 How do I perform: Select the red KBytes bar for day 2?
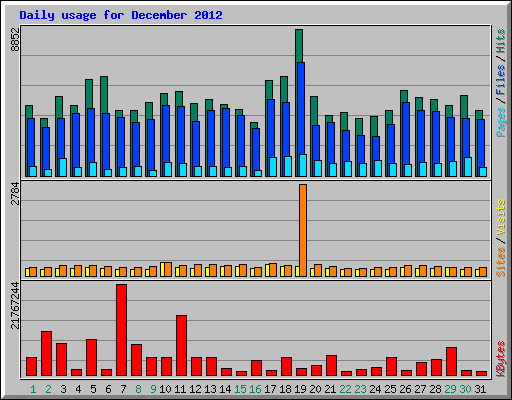coord(46,354)
